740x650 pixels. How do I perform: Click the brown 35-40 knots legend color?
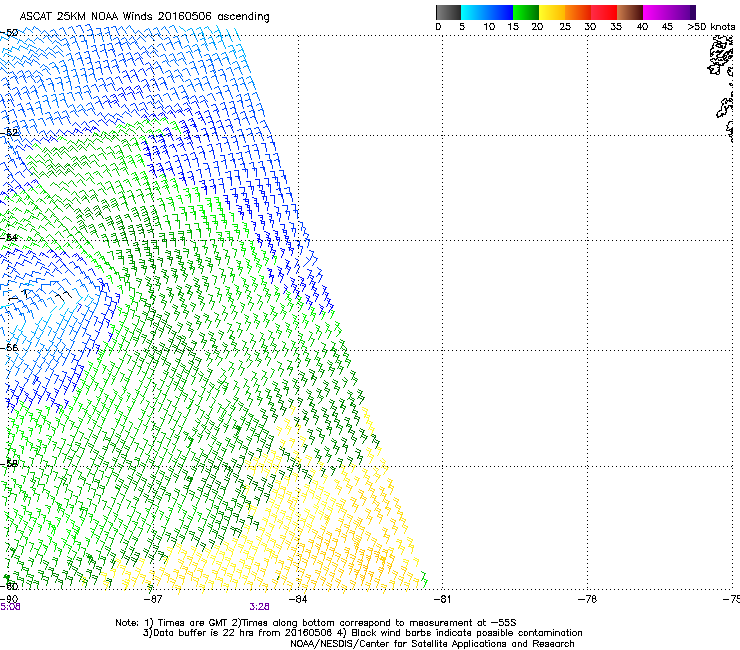coord(630,12)
